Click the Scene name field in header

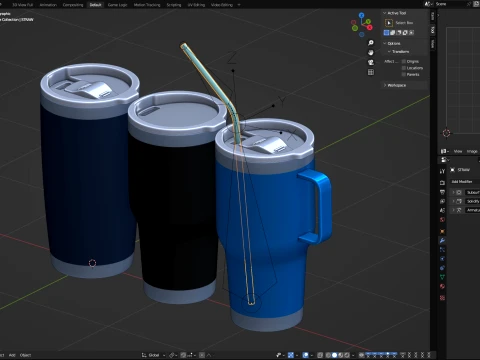coord(450,4)
